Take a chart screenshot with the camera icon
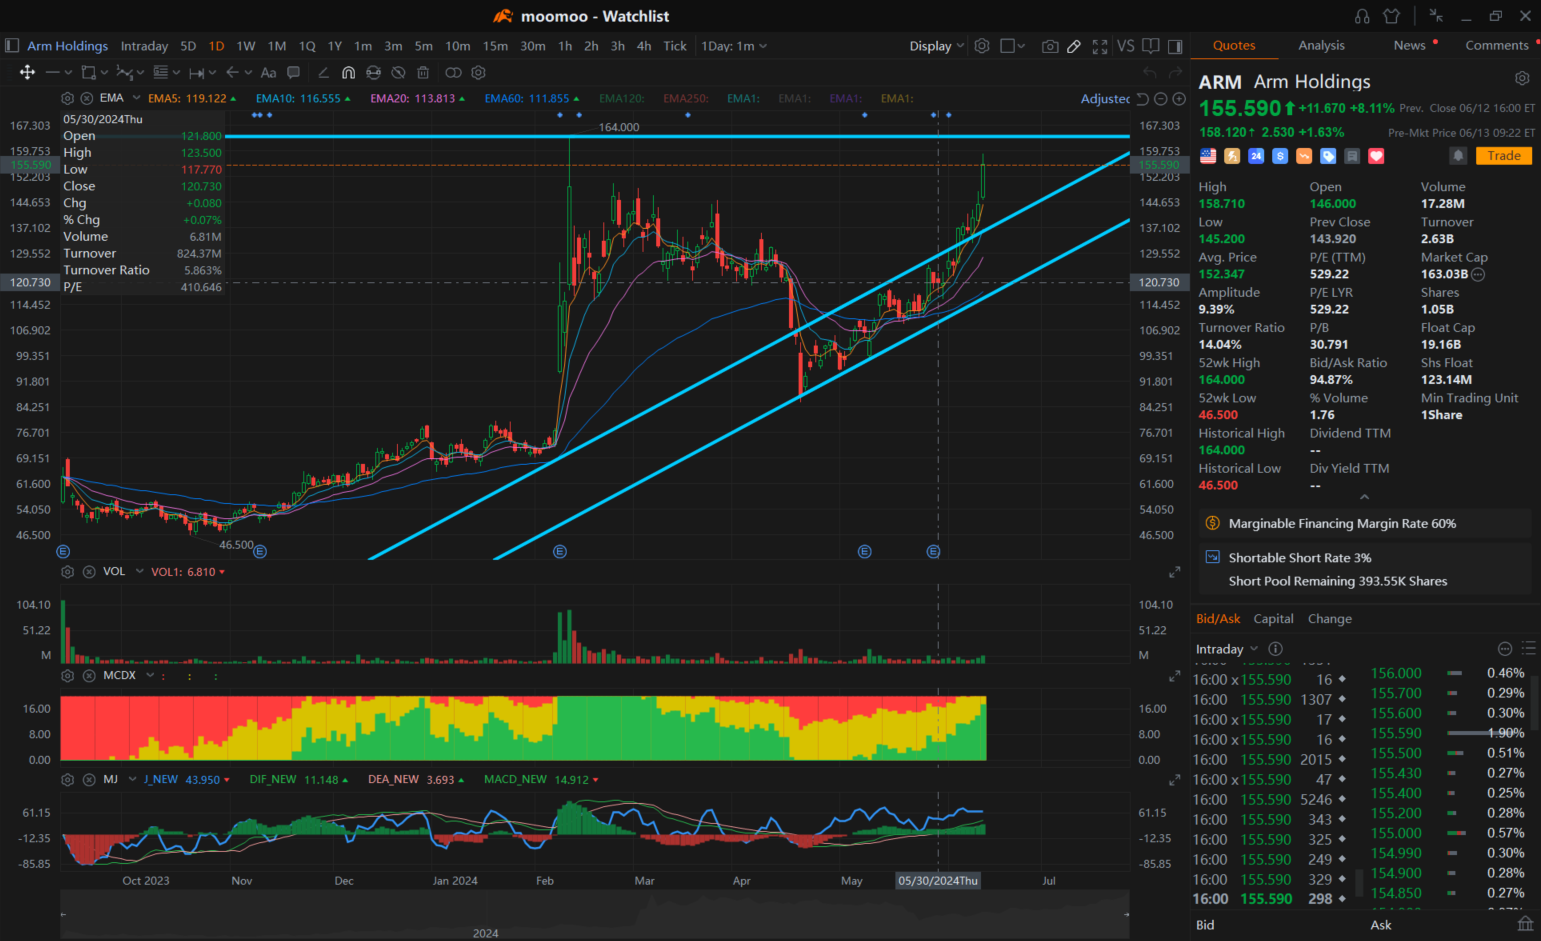Viewport: 1541px width, 941px height. pos(1050,46)
